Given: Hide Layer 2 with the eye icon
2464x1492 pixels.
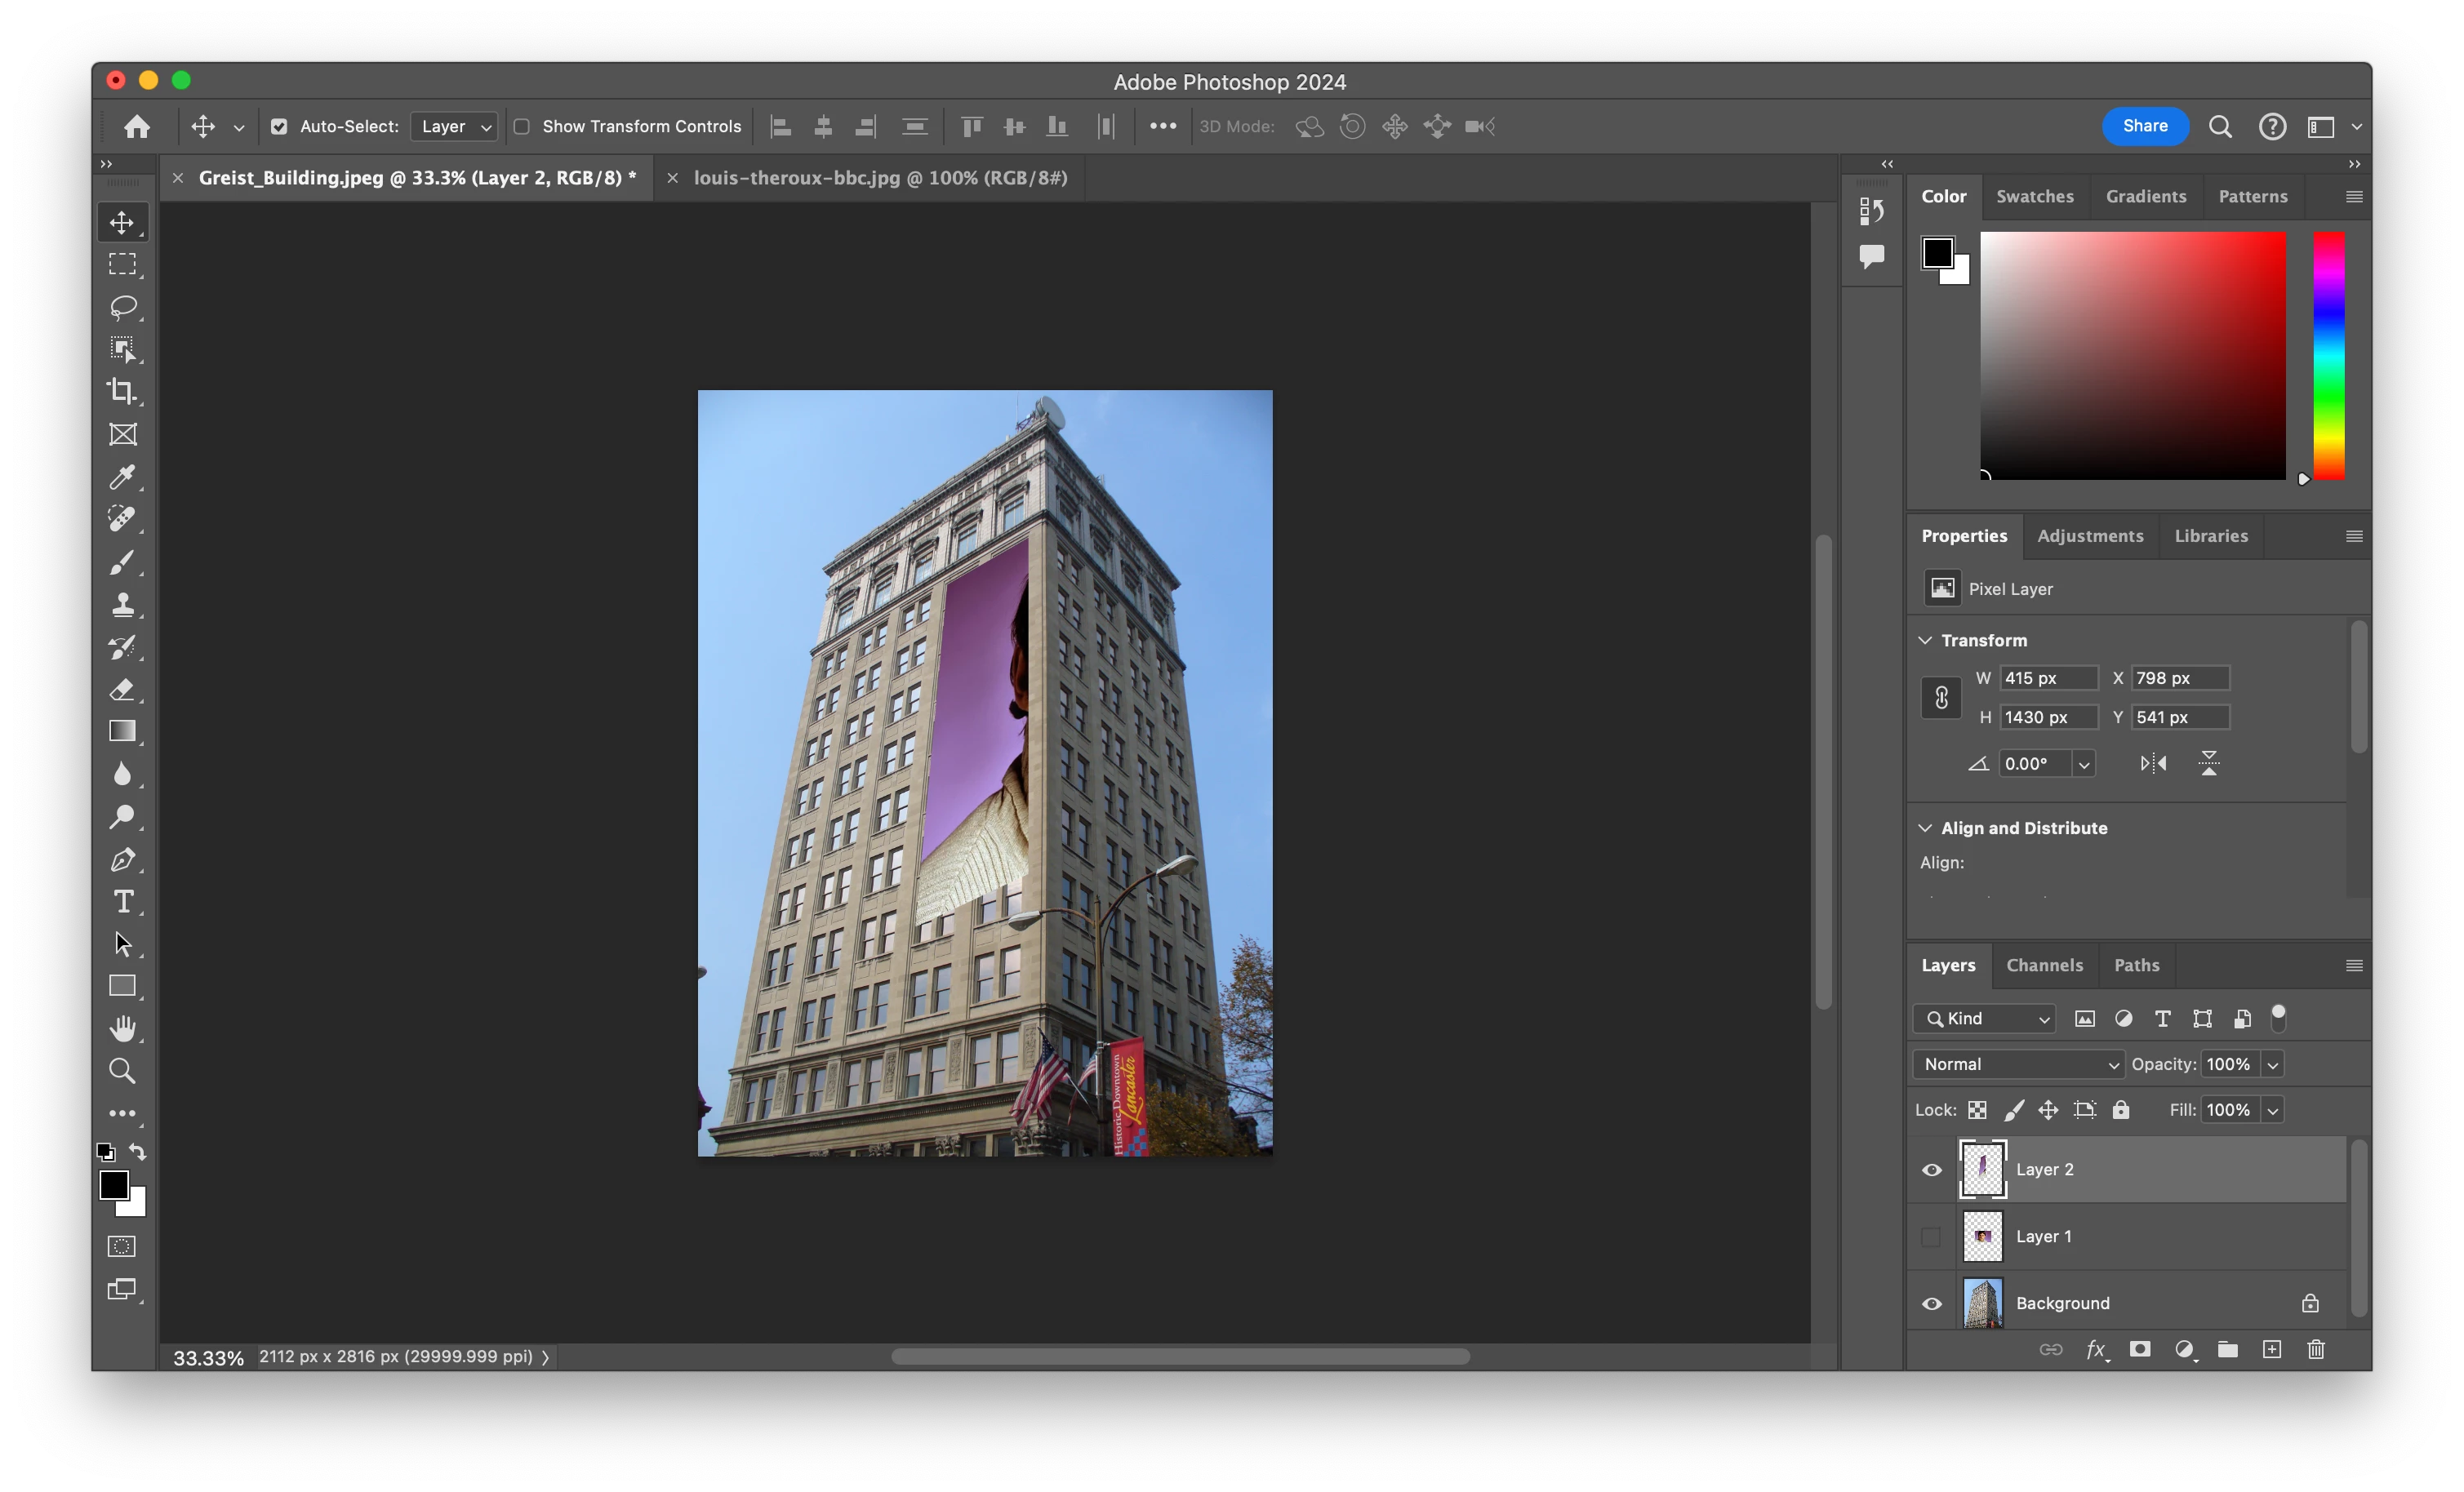Looking at the screenshot, I should click(x=1932, y=1170).
